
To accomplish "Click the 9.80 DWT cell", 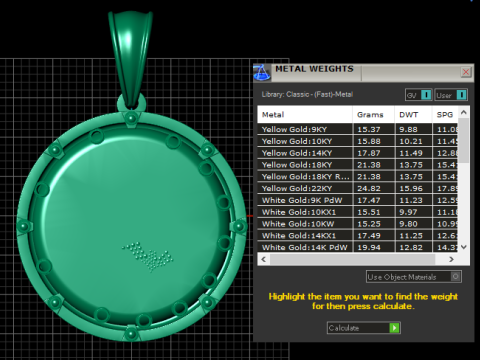I will pos(414,224).
